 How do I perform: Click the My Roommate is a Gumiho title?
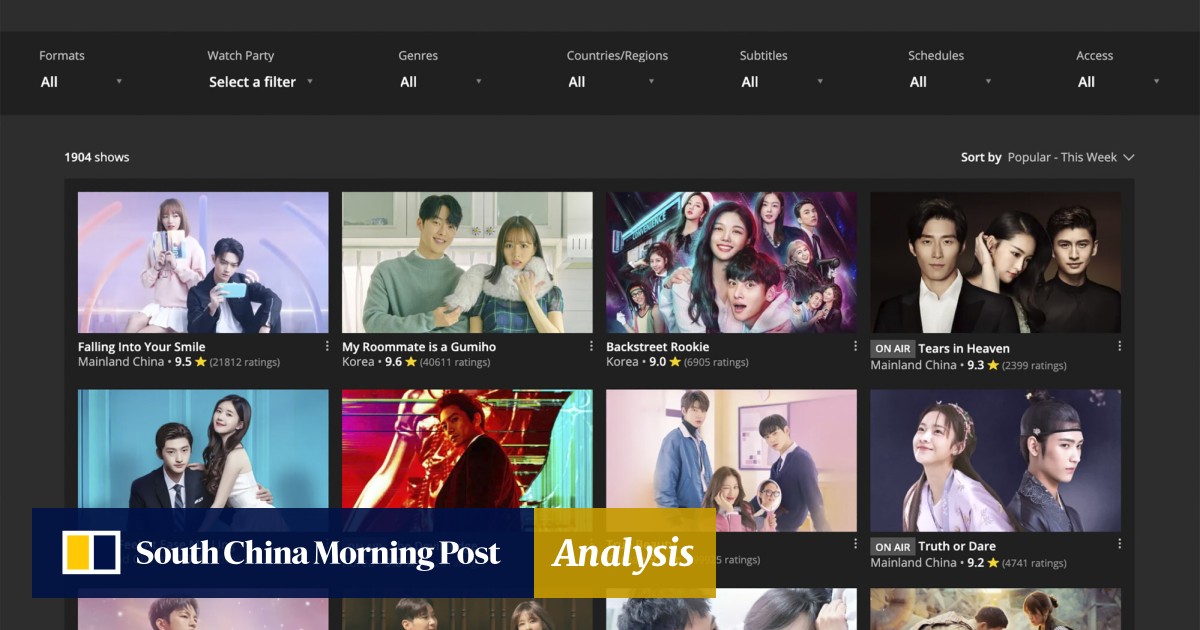(419, 347)
